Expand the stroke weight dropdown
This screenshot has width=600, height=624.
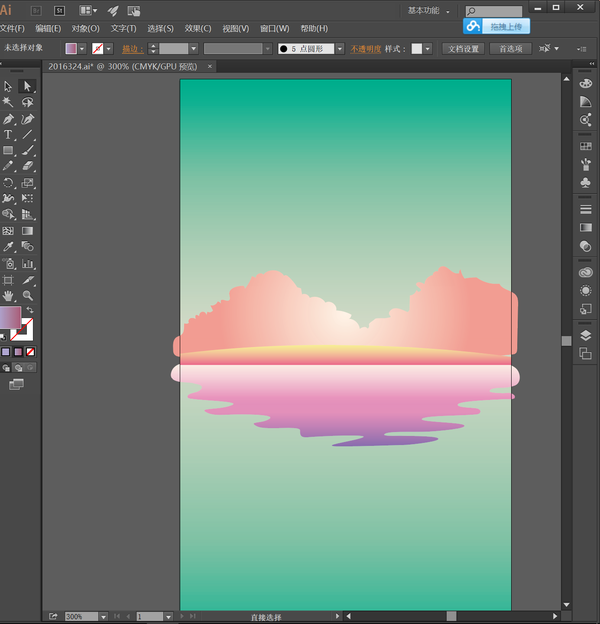194,49
